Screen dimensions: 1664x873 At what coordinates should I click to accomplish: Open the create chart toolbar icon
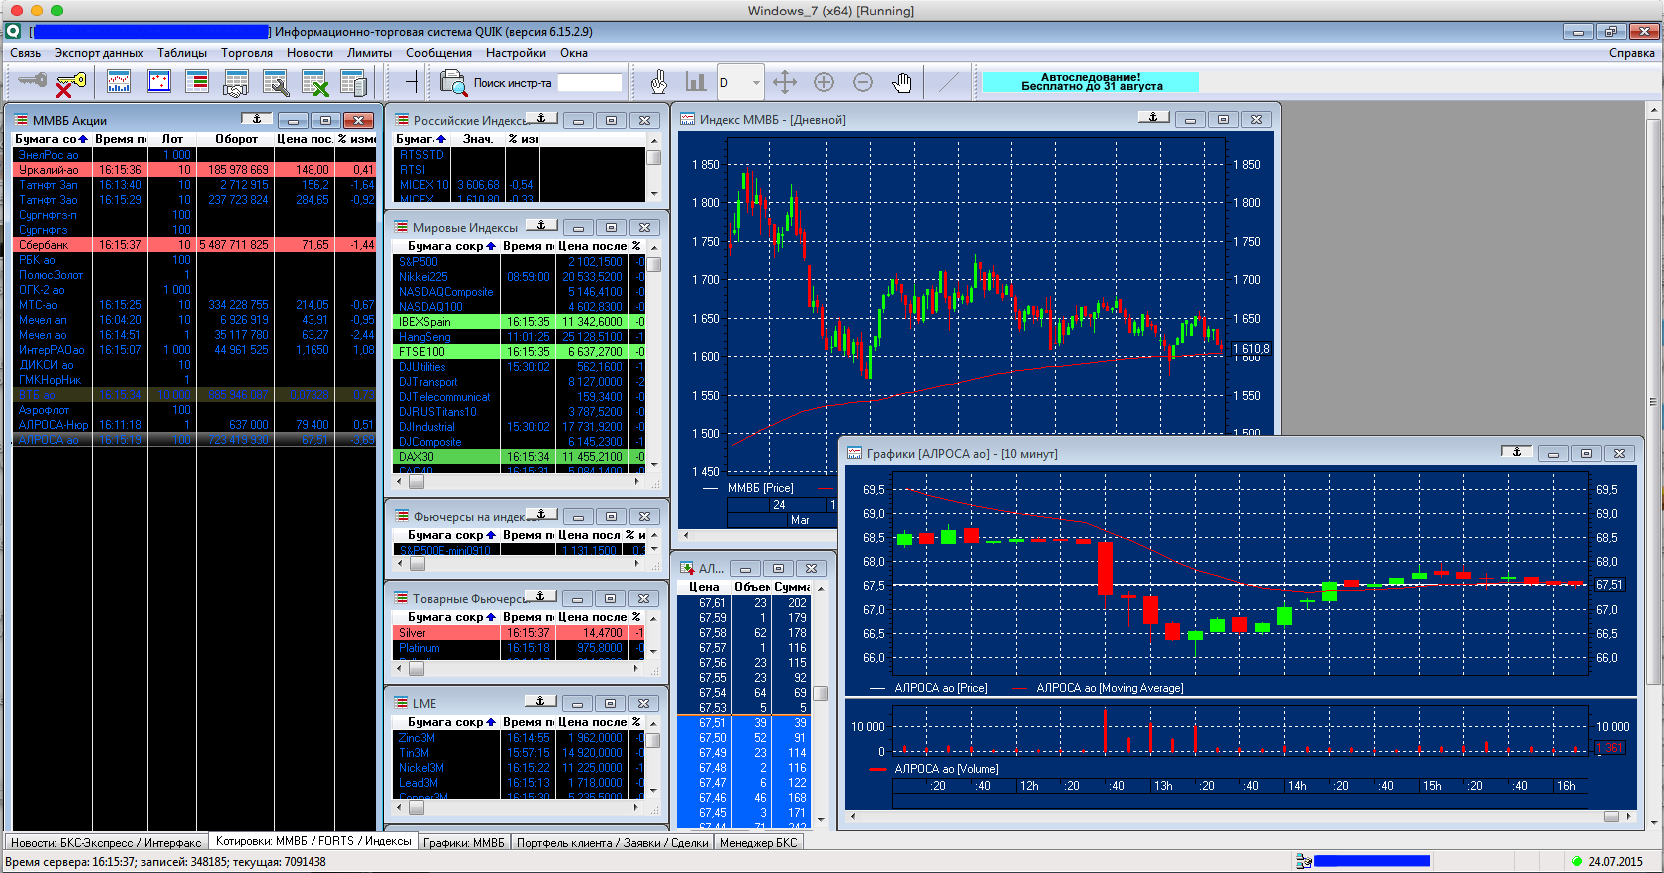[119, 82]
